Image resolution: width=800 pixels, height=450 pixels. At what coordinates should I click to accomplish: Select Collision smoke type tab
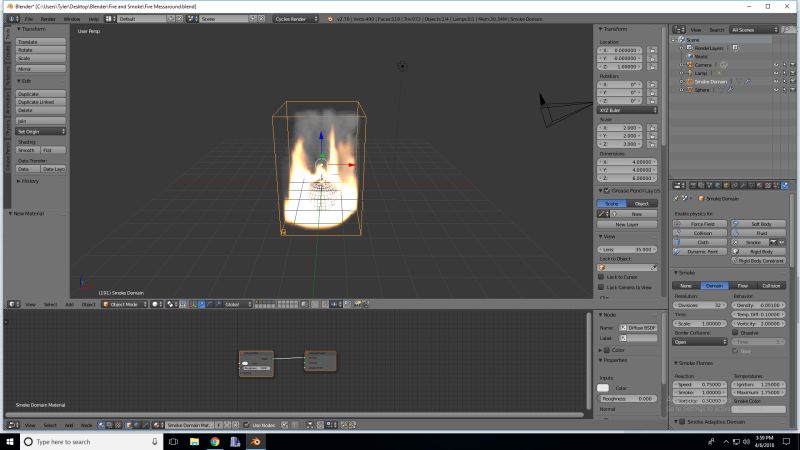pos(771,286)
